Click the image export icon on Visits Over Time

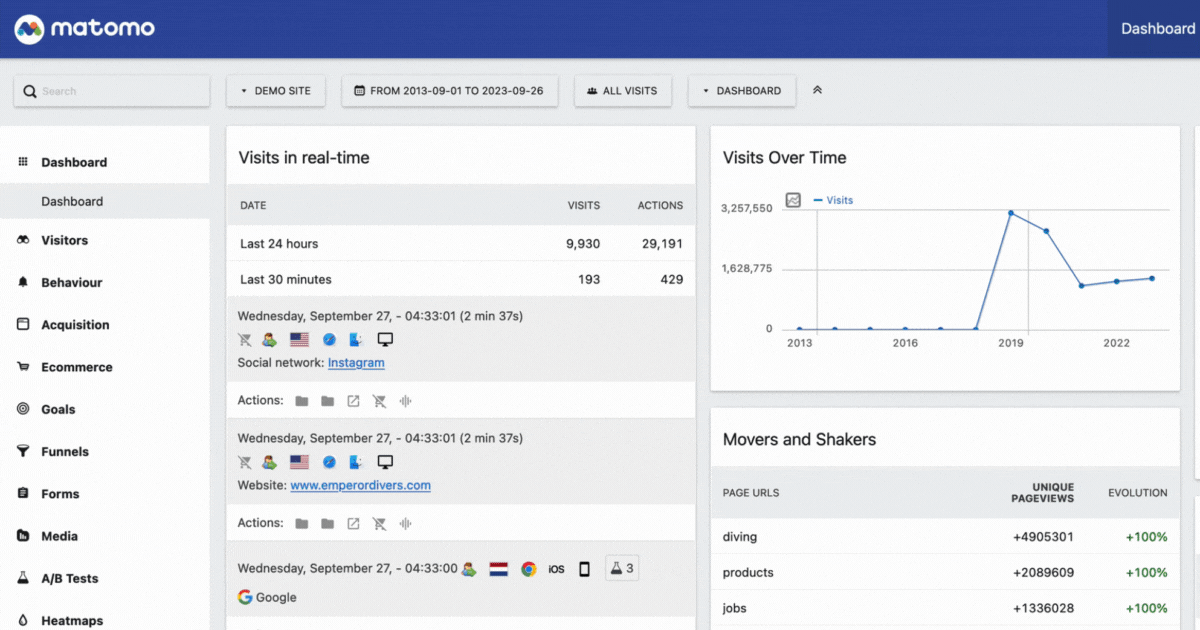point(792,200)
